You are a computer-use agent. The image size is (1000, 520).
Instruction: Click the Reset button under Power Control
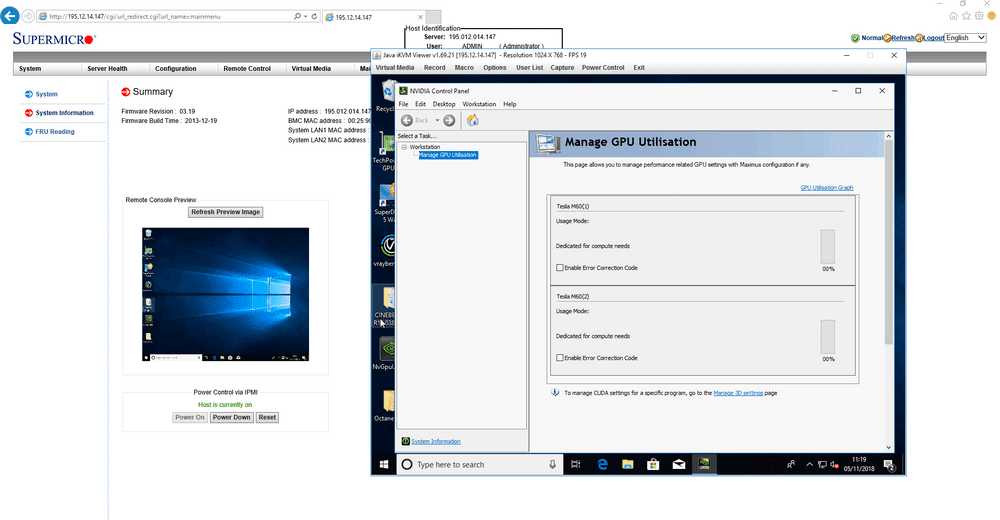pos(267,417)
